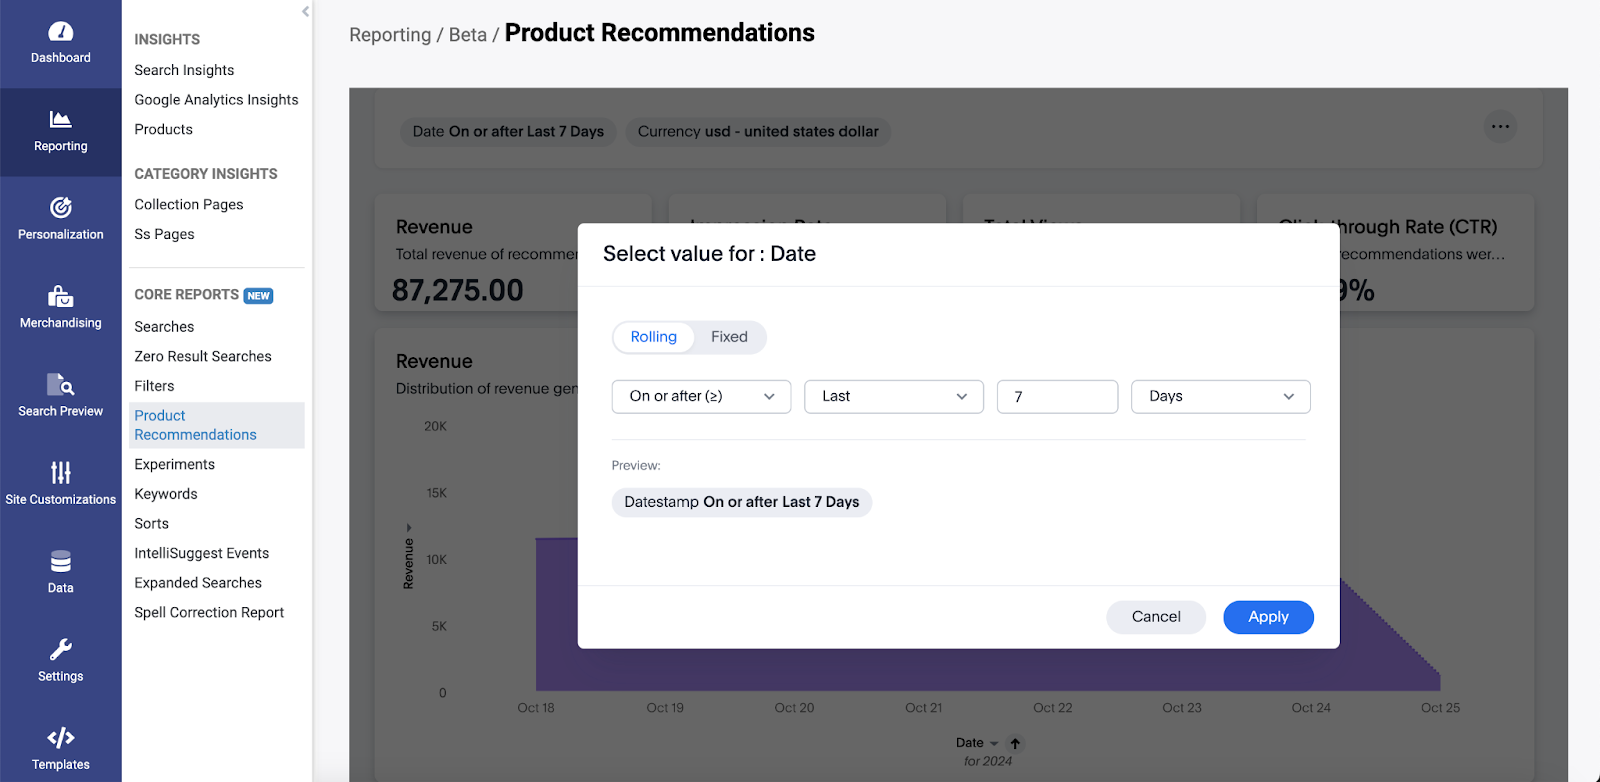Open Products under Insights
Viewport: 1600px width, 782px height.
163,129
